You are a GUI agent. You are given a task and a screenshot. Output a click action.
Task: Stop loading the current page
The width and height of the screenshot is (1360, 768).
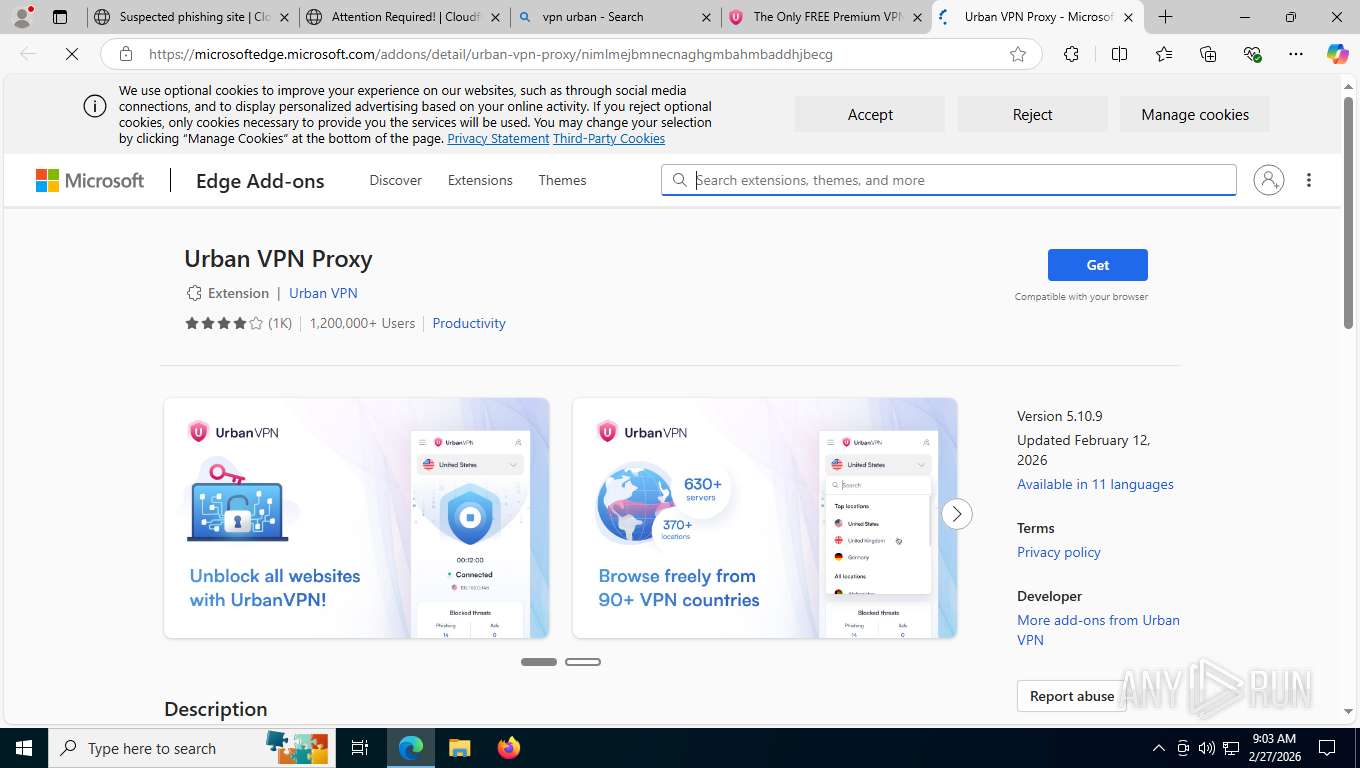click(72, 54)
